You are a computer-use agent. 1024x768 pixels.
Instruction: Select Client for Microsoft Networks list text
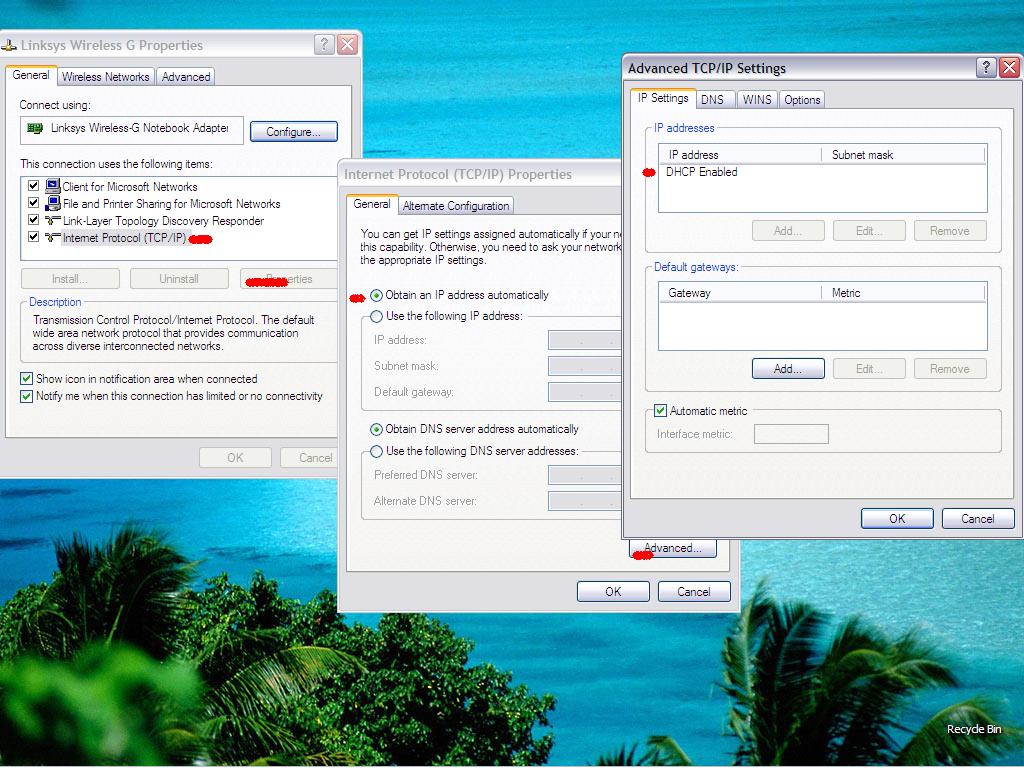(130, 187)
